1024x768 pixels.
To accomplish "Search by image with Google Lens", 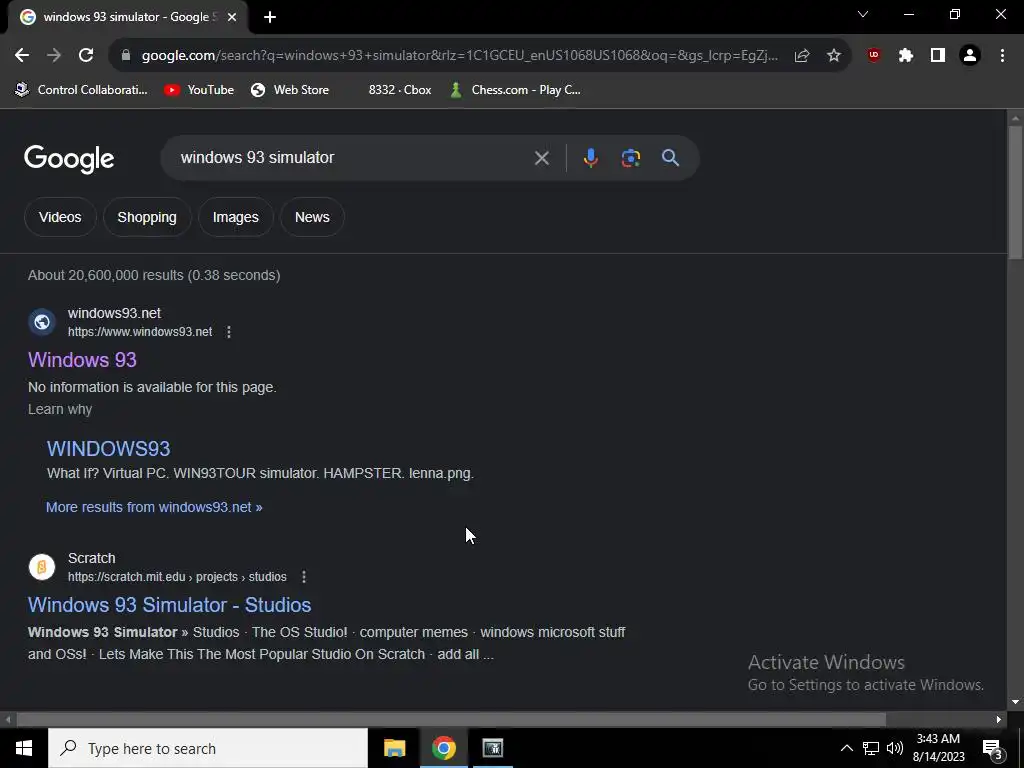I will click(630, 158).
